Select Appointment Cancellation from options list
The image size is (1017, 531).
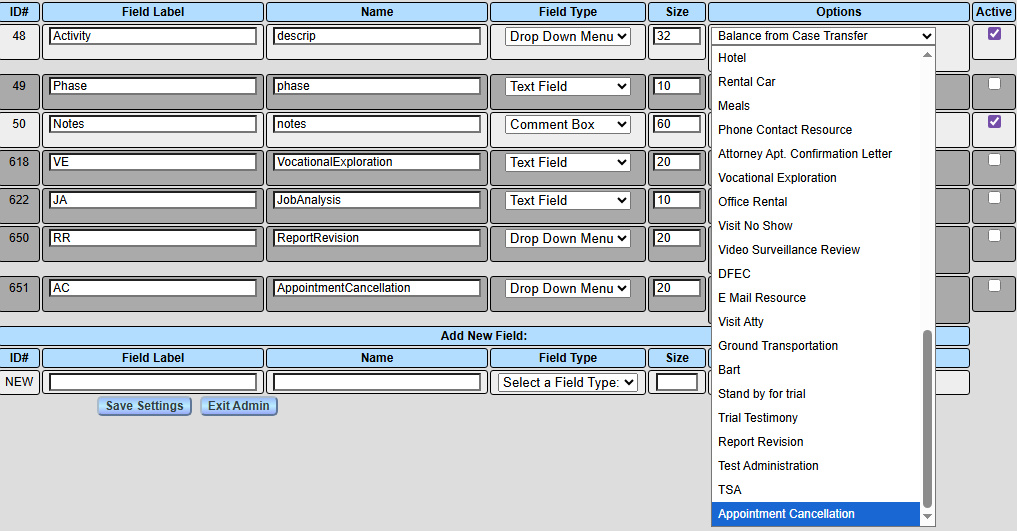[x=786, y=514]
